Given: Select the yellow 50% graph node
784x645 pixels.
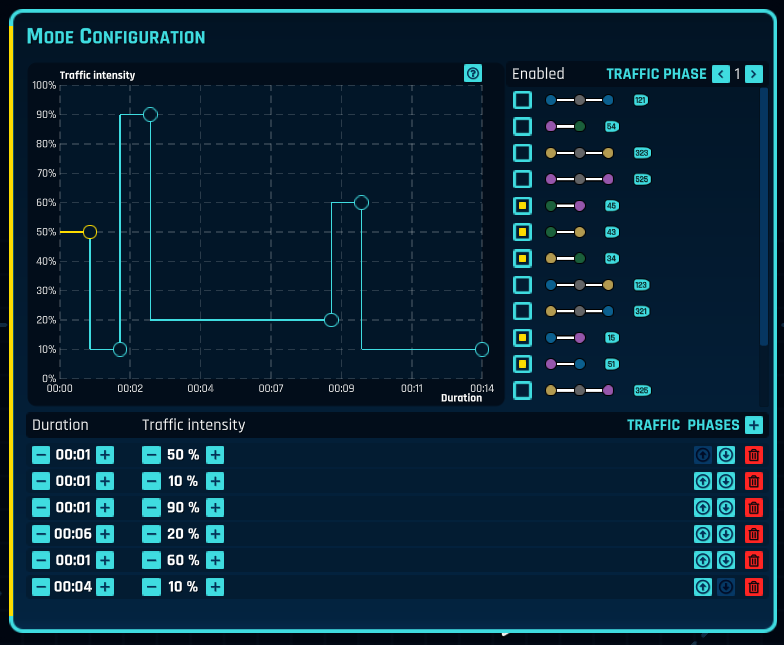Looking at the screenshot, I should coord(90,232).
